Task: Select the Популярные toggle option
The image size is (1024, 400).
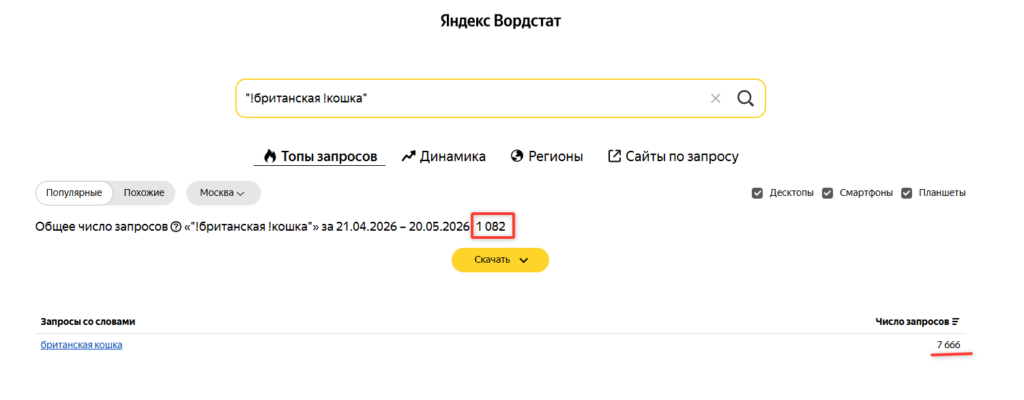Action: point(74,193)
